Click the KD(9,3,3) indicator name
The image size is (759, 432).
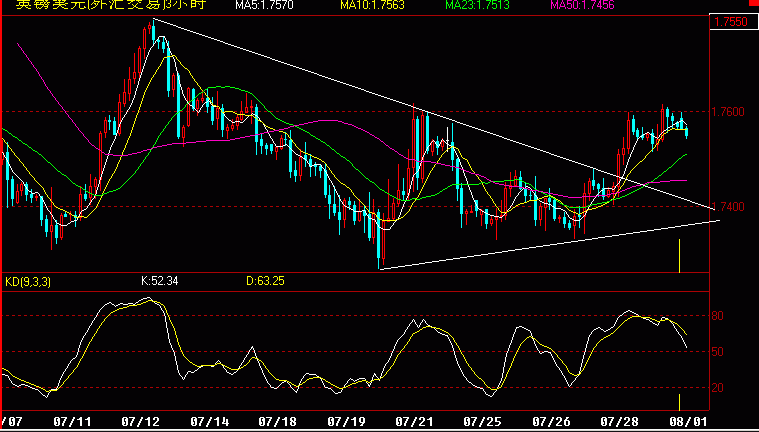coord(28,281)
